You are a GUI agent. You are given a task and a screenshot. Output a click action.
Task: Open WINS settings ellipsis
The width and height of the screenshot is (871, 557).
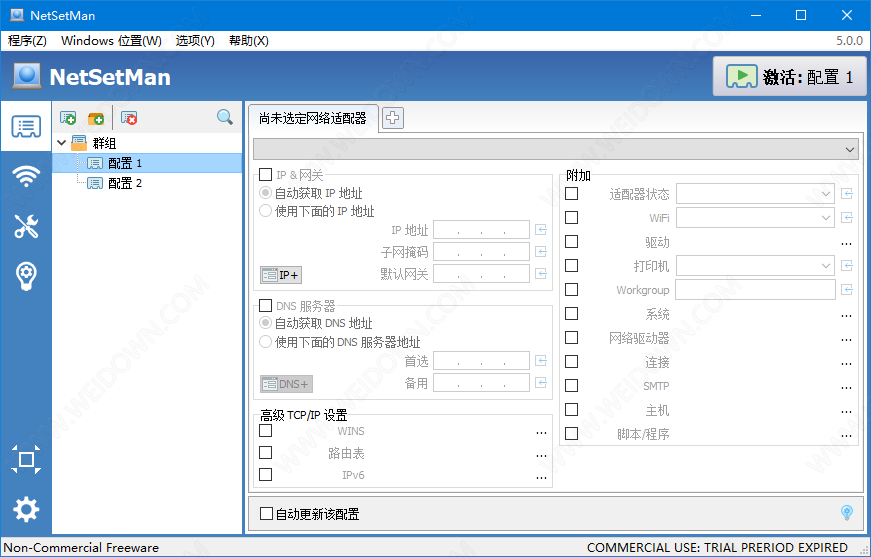coord(541,433)
